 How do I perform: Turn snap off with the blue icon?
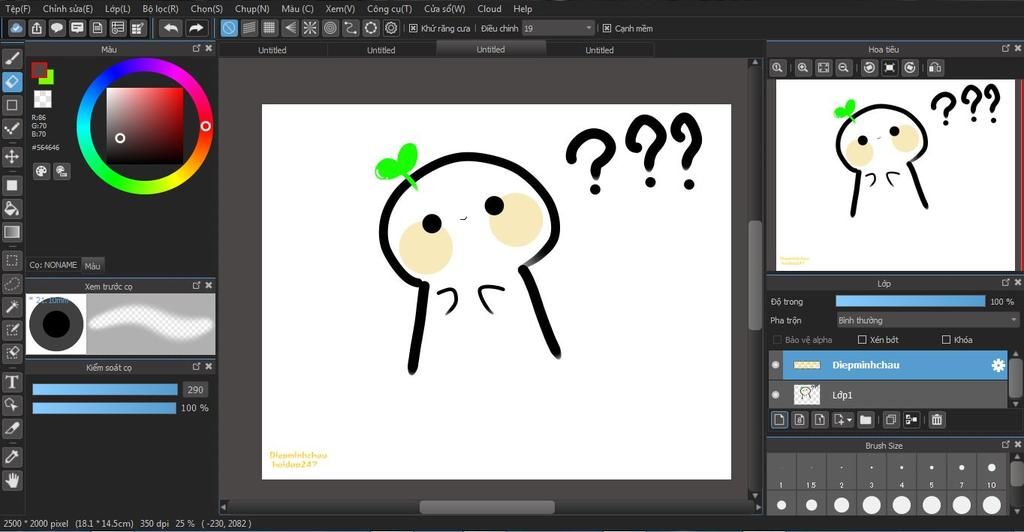tap(229, 28)
